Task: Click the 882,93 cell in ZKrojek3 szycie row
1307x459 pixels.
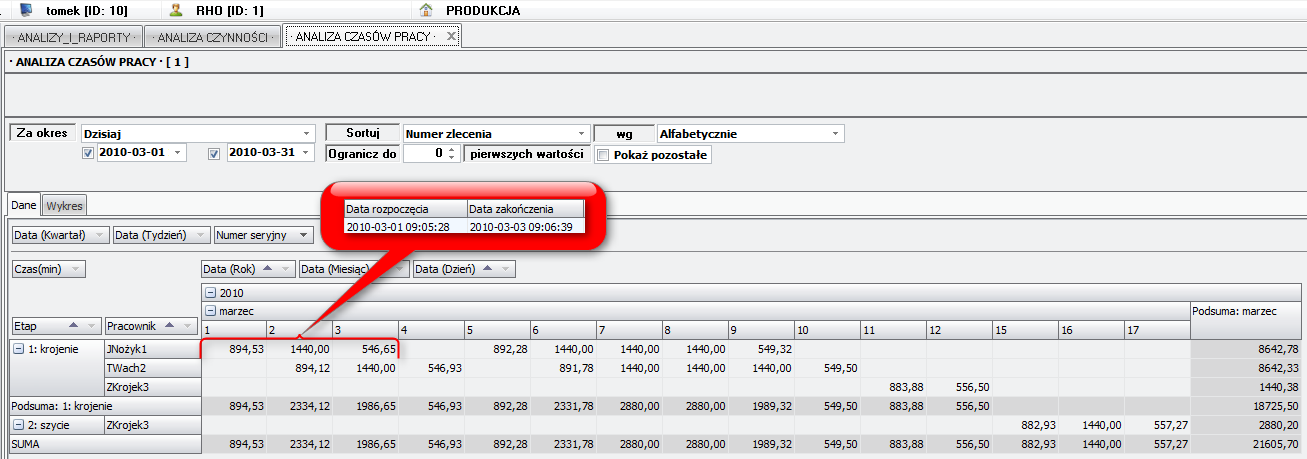Action: pos(1025,424)
